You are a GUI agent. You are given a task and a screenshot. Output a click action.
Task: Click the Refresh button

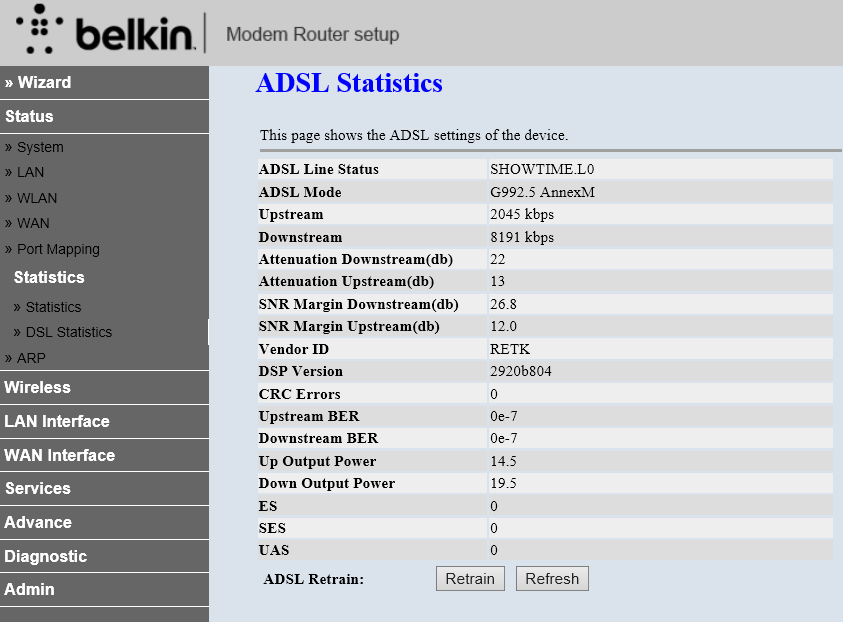(552, 578)
